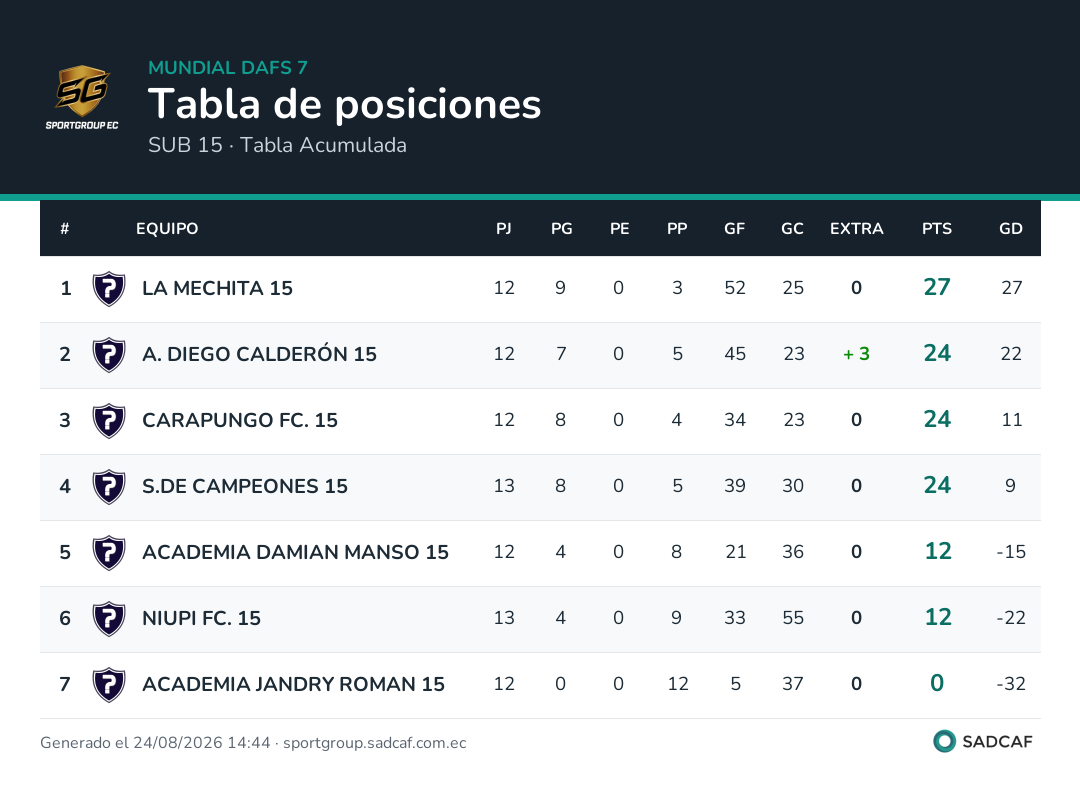The width and height of the screenshot is (1080, 794).
Task: Select the EQUIPO column header
Action: [167, 229]
